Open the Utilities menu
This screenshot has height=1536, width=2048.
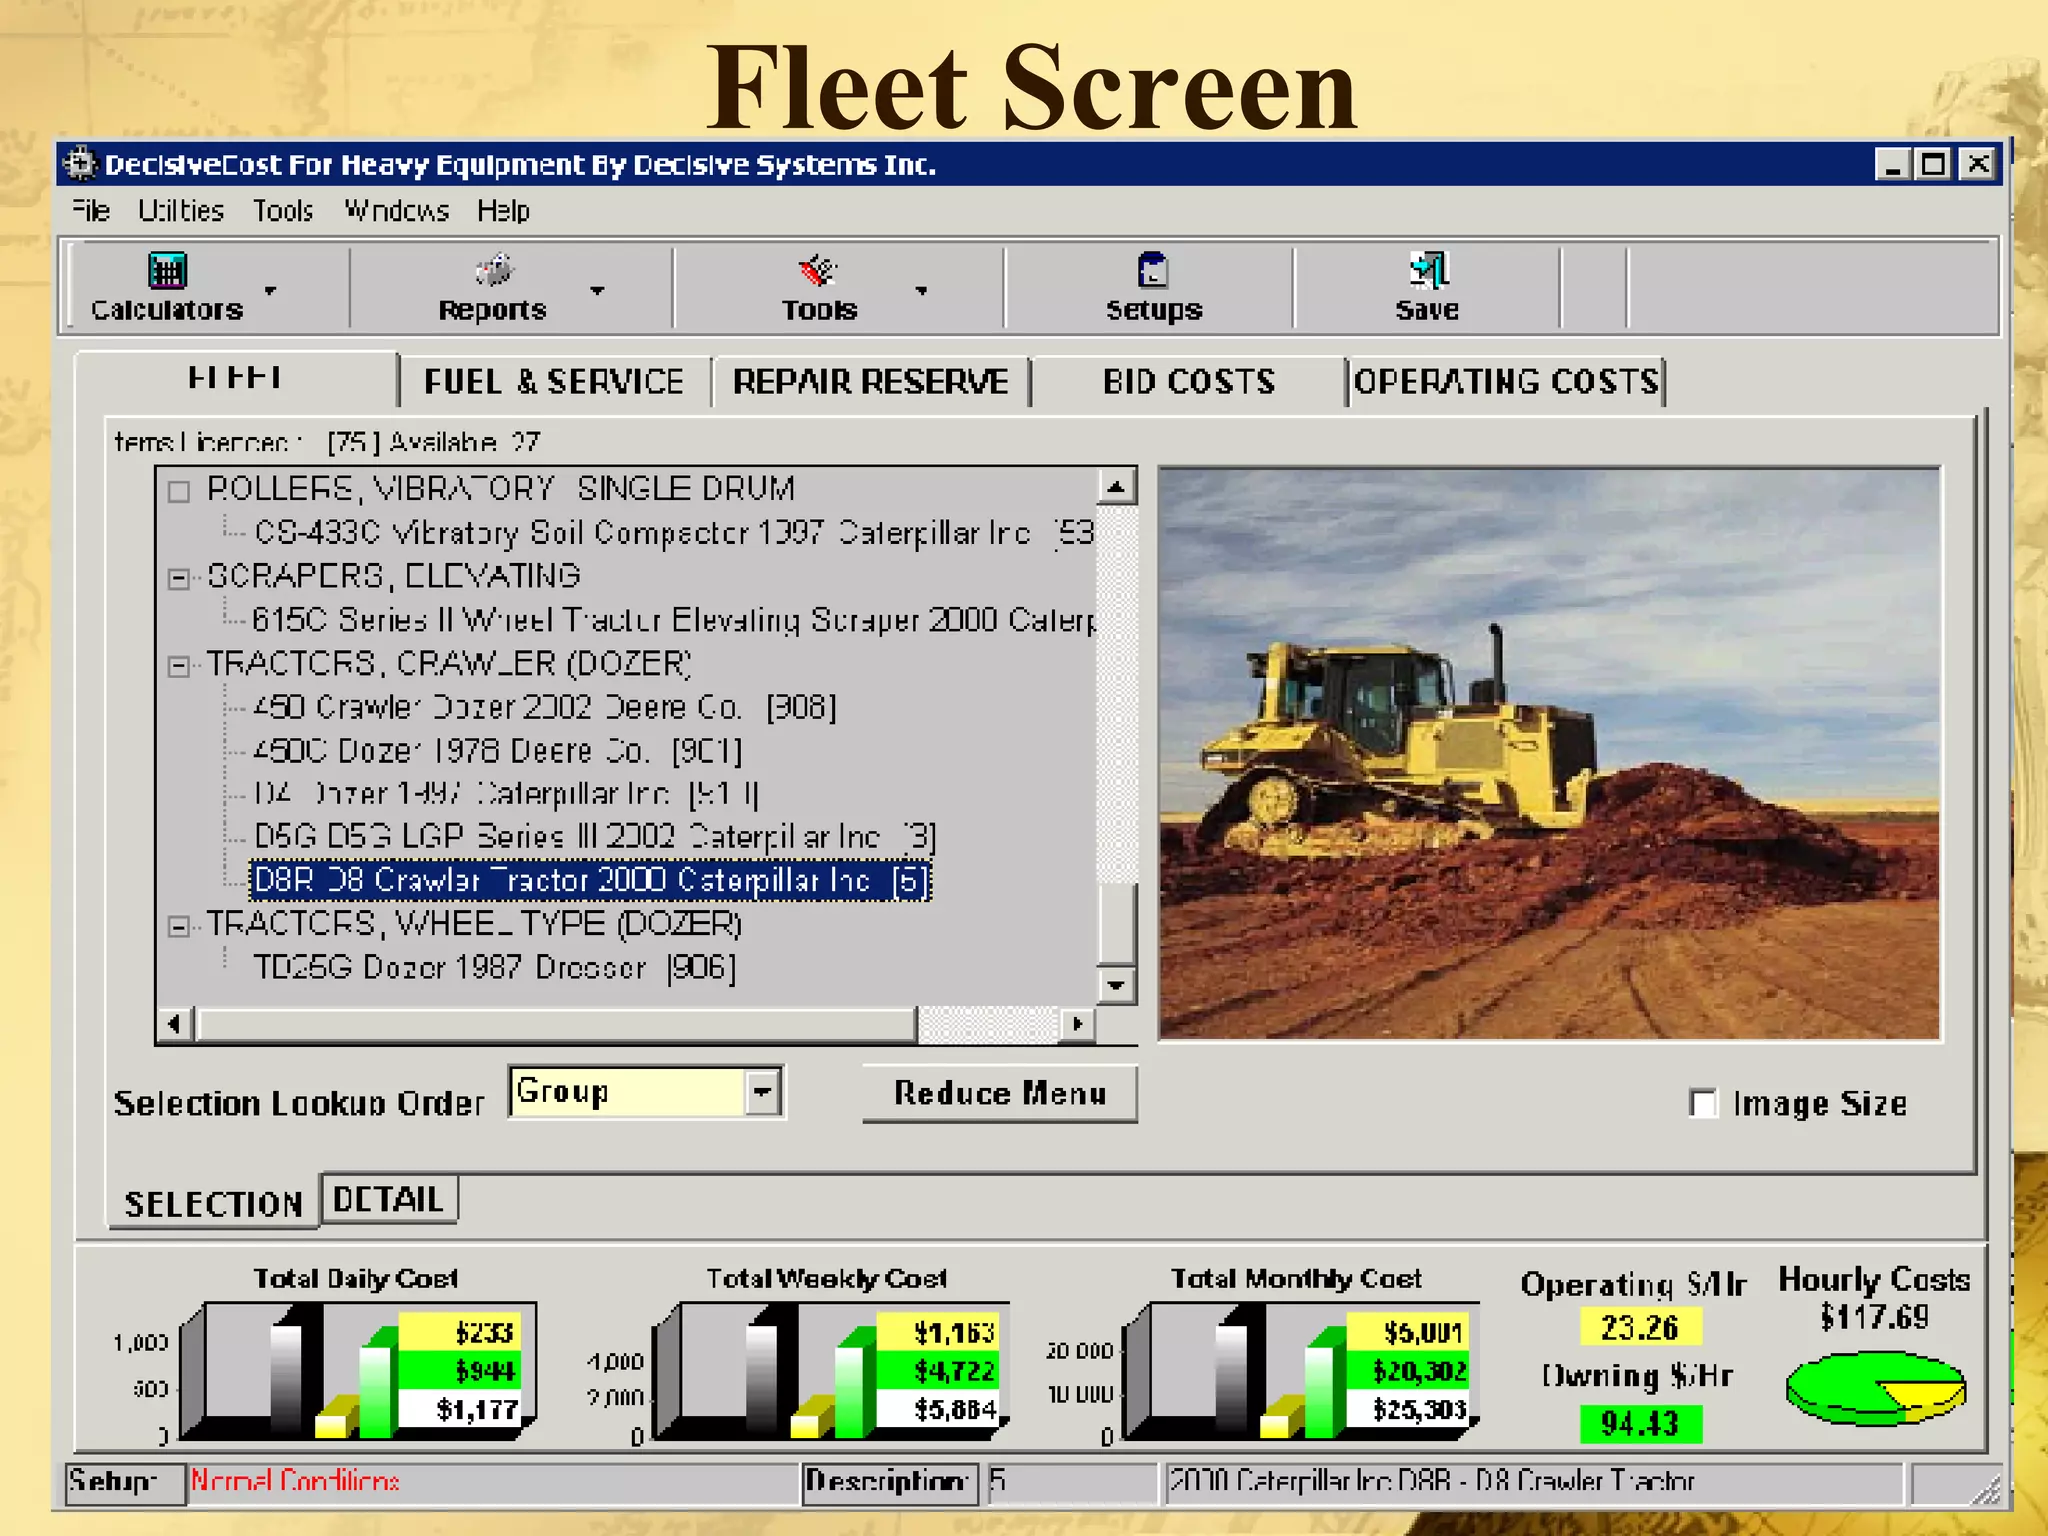coord(180,211)
